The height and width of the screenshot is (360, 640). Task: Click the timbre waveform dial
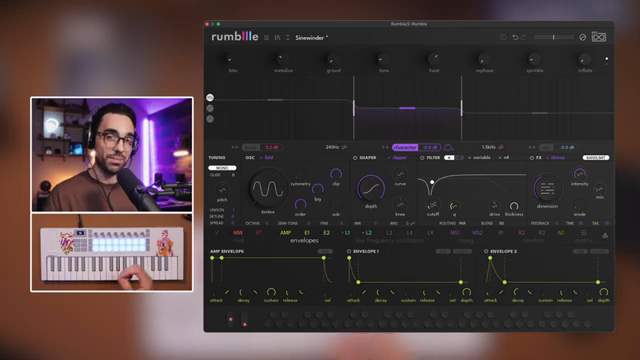coord(268,189)
